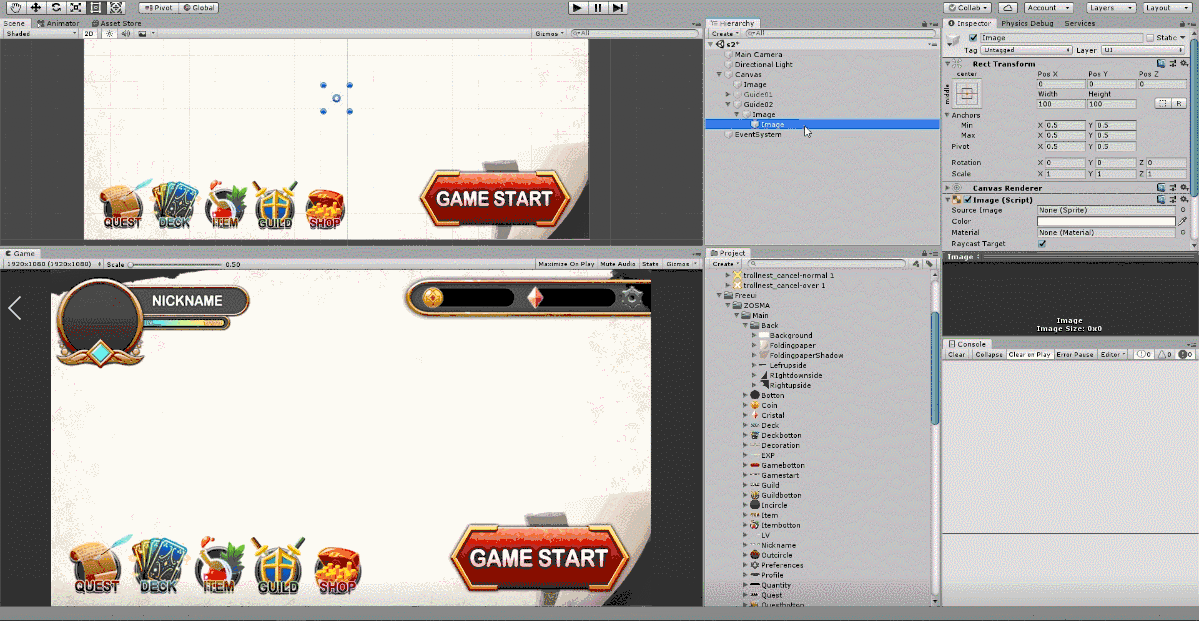The height and width of the screenshot is (621, 1199).
Task: Click the Step frame button
Action: (618, 8)
